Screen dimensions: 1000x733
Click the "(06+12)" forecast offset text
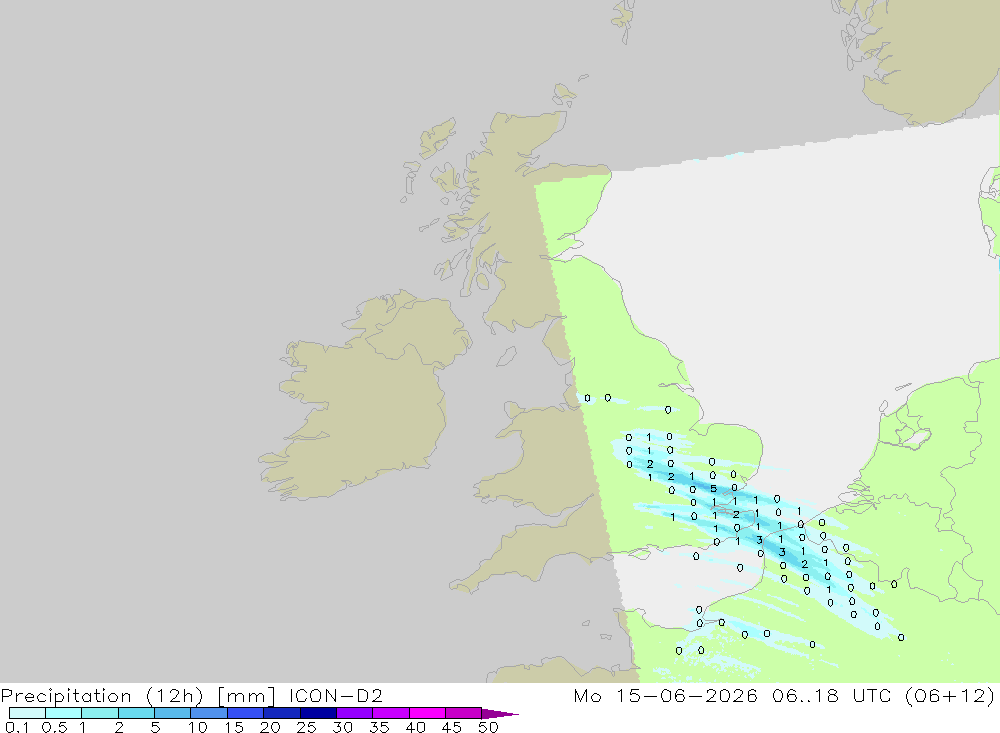[x=950, y=696]
